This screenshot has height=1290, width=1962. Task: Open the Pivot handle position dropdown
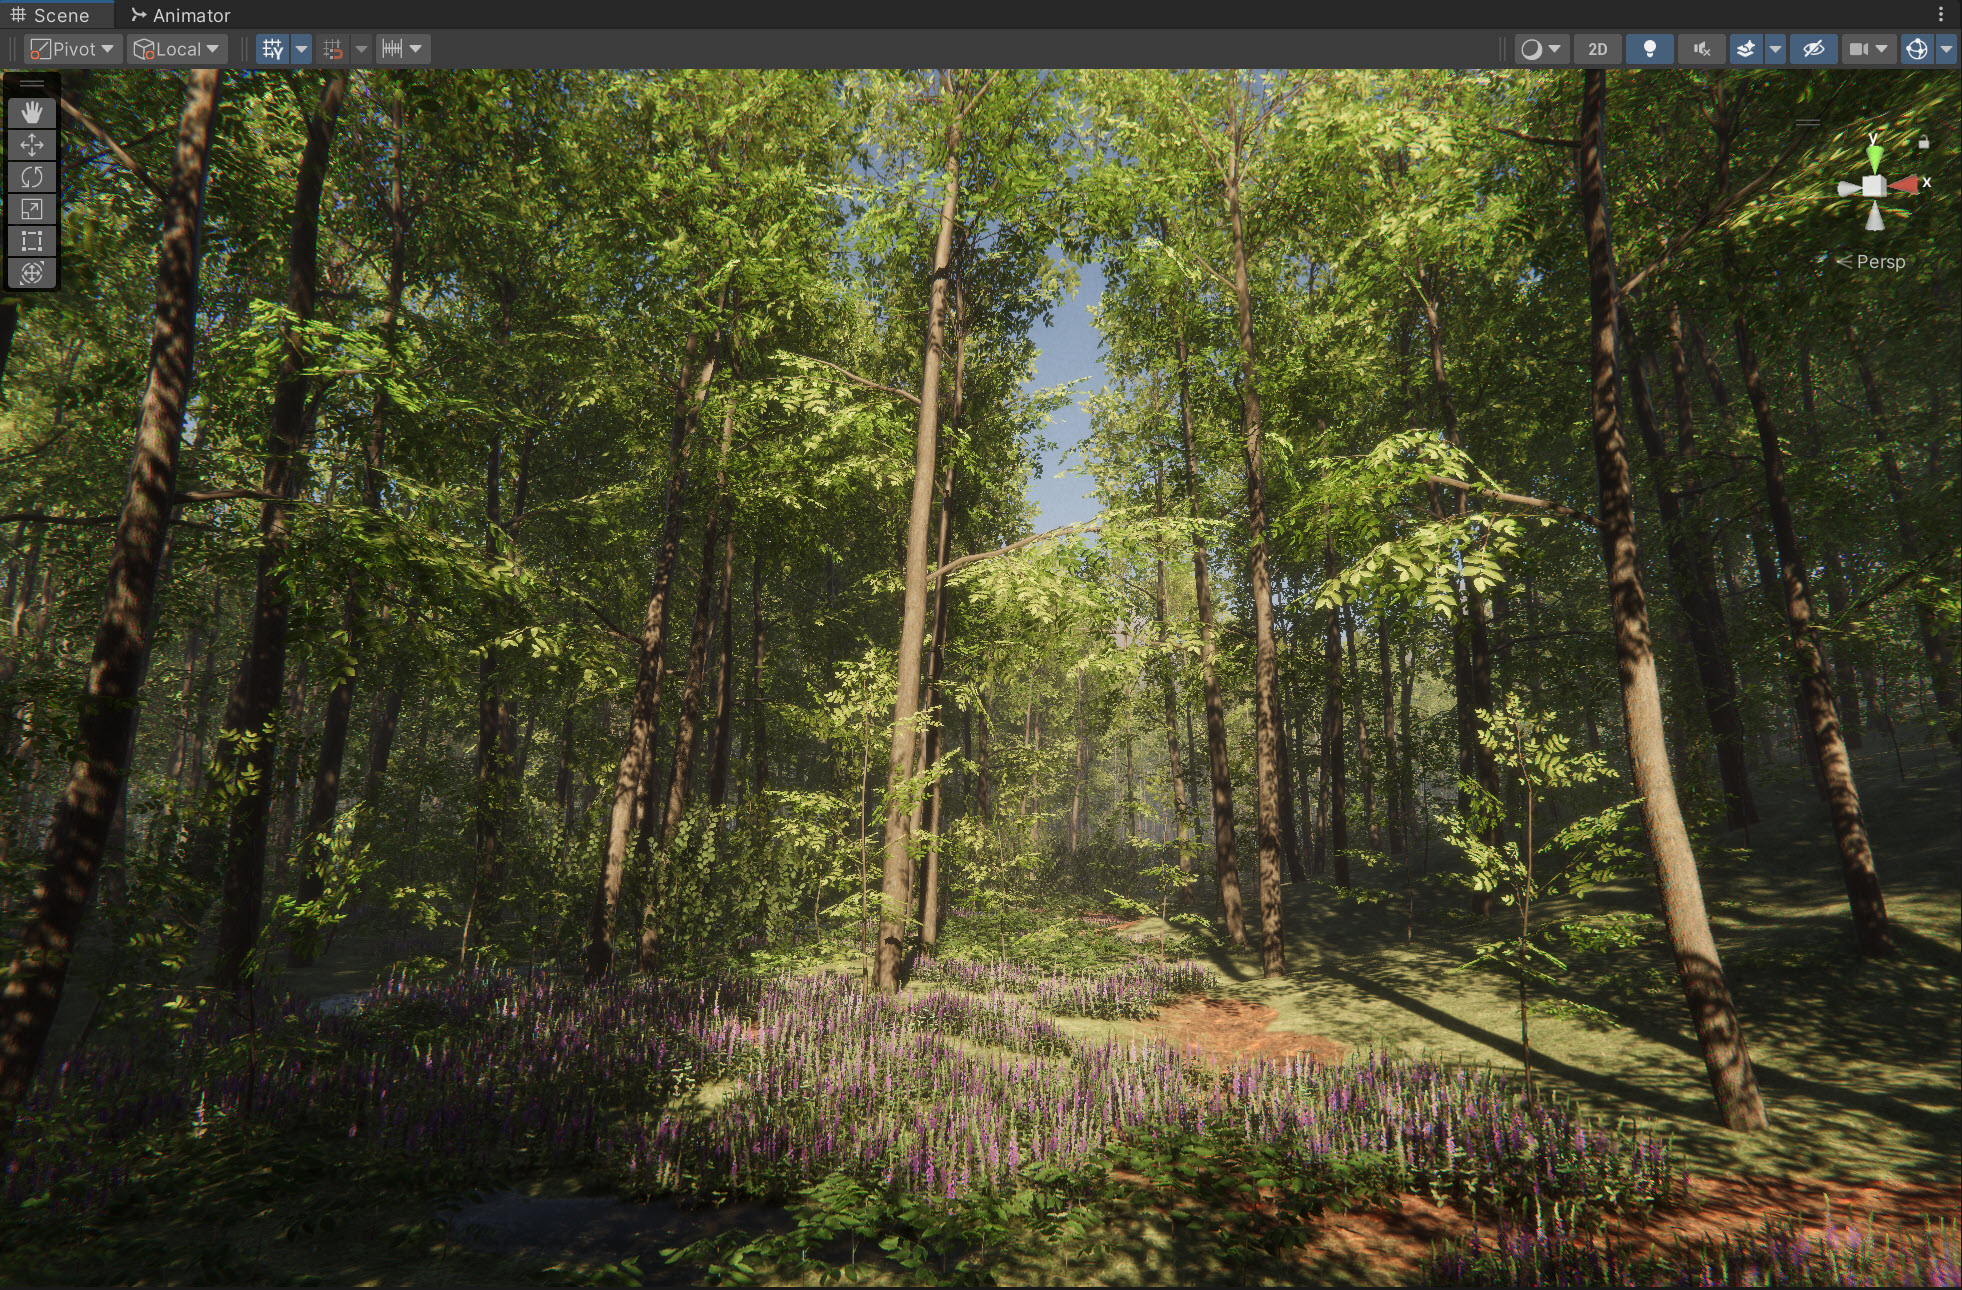pyautogui.click(x=72, y=49)
